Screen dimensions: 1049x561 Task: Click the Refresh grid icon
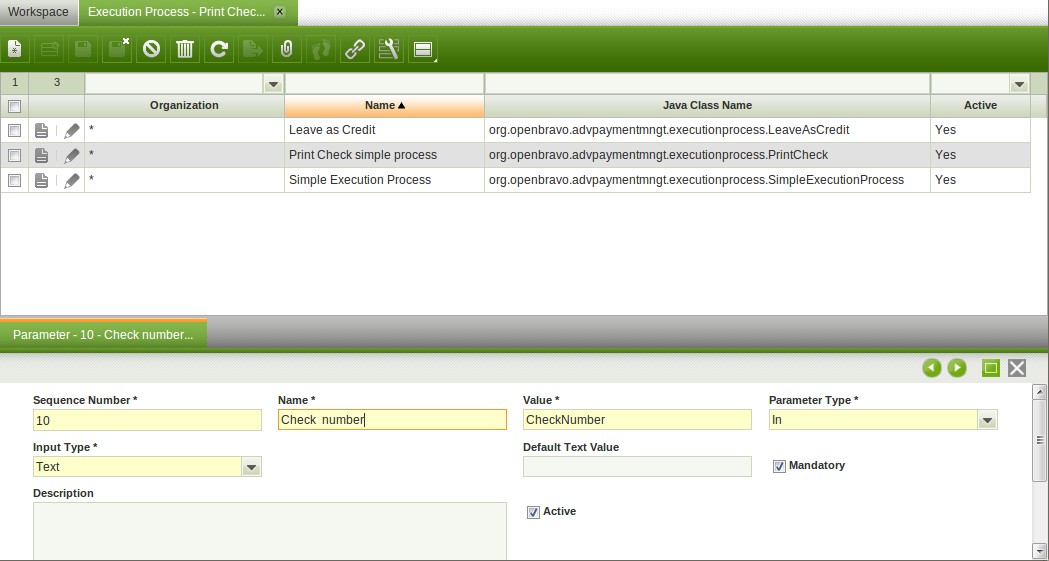tap(219, 49)
